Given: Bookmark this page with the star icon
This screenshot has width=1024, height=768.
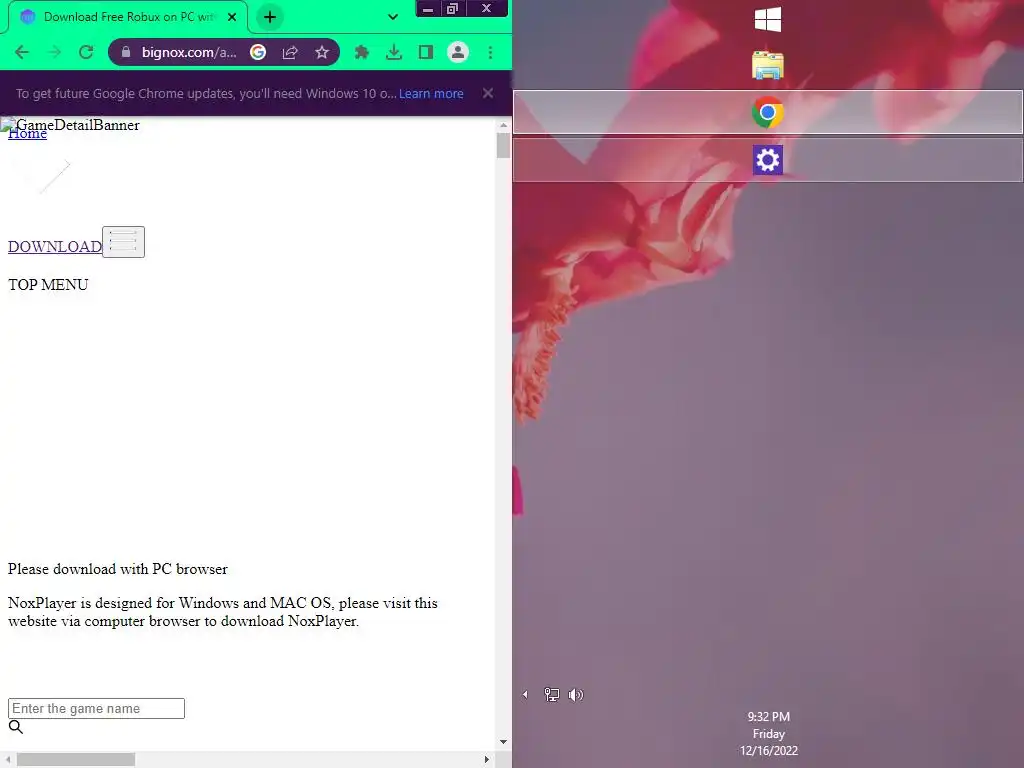Looking at the screenshot, I should tap(322, 52).
